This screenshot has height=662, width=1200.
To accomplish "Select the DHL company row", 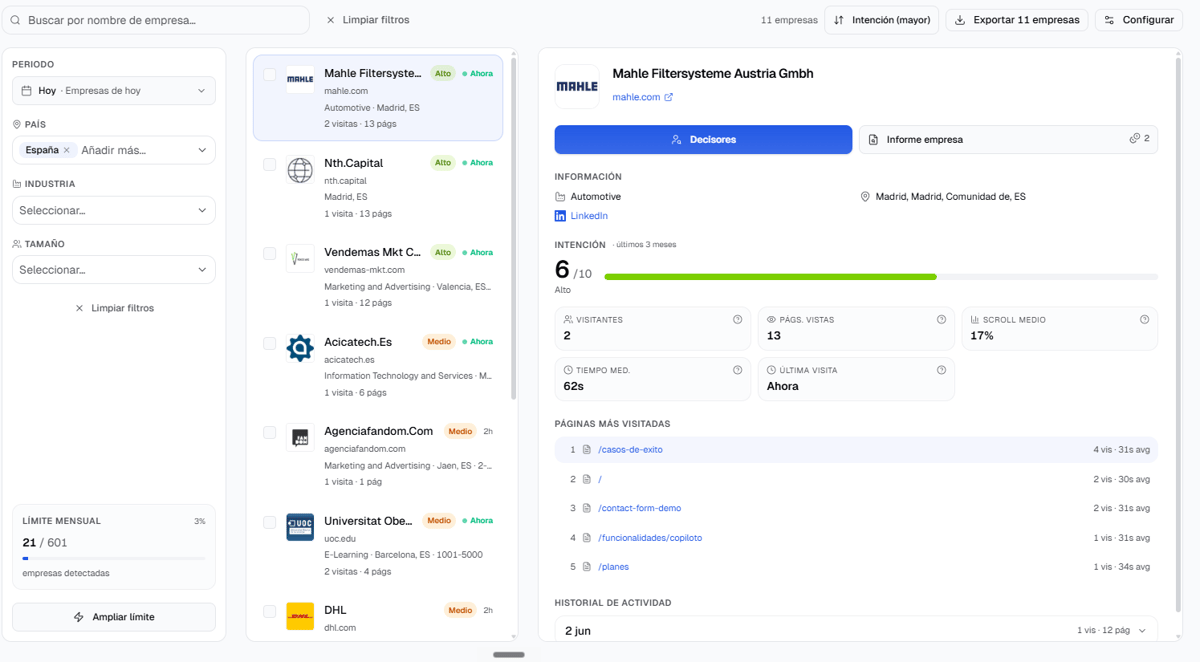I will click(378, 618).
